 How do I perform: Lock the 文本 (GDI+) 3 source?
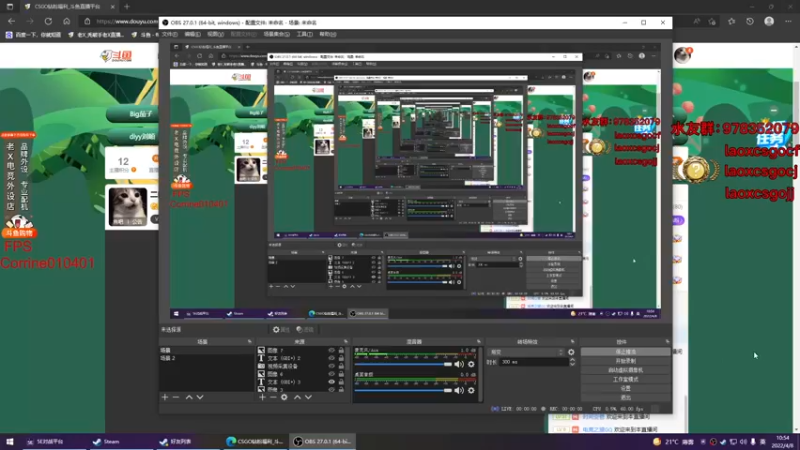point(341,382)
